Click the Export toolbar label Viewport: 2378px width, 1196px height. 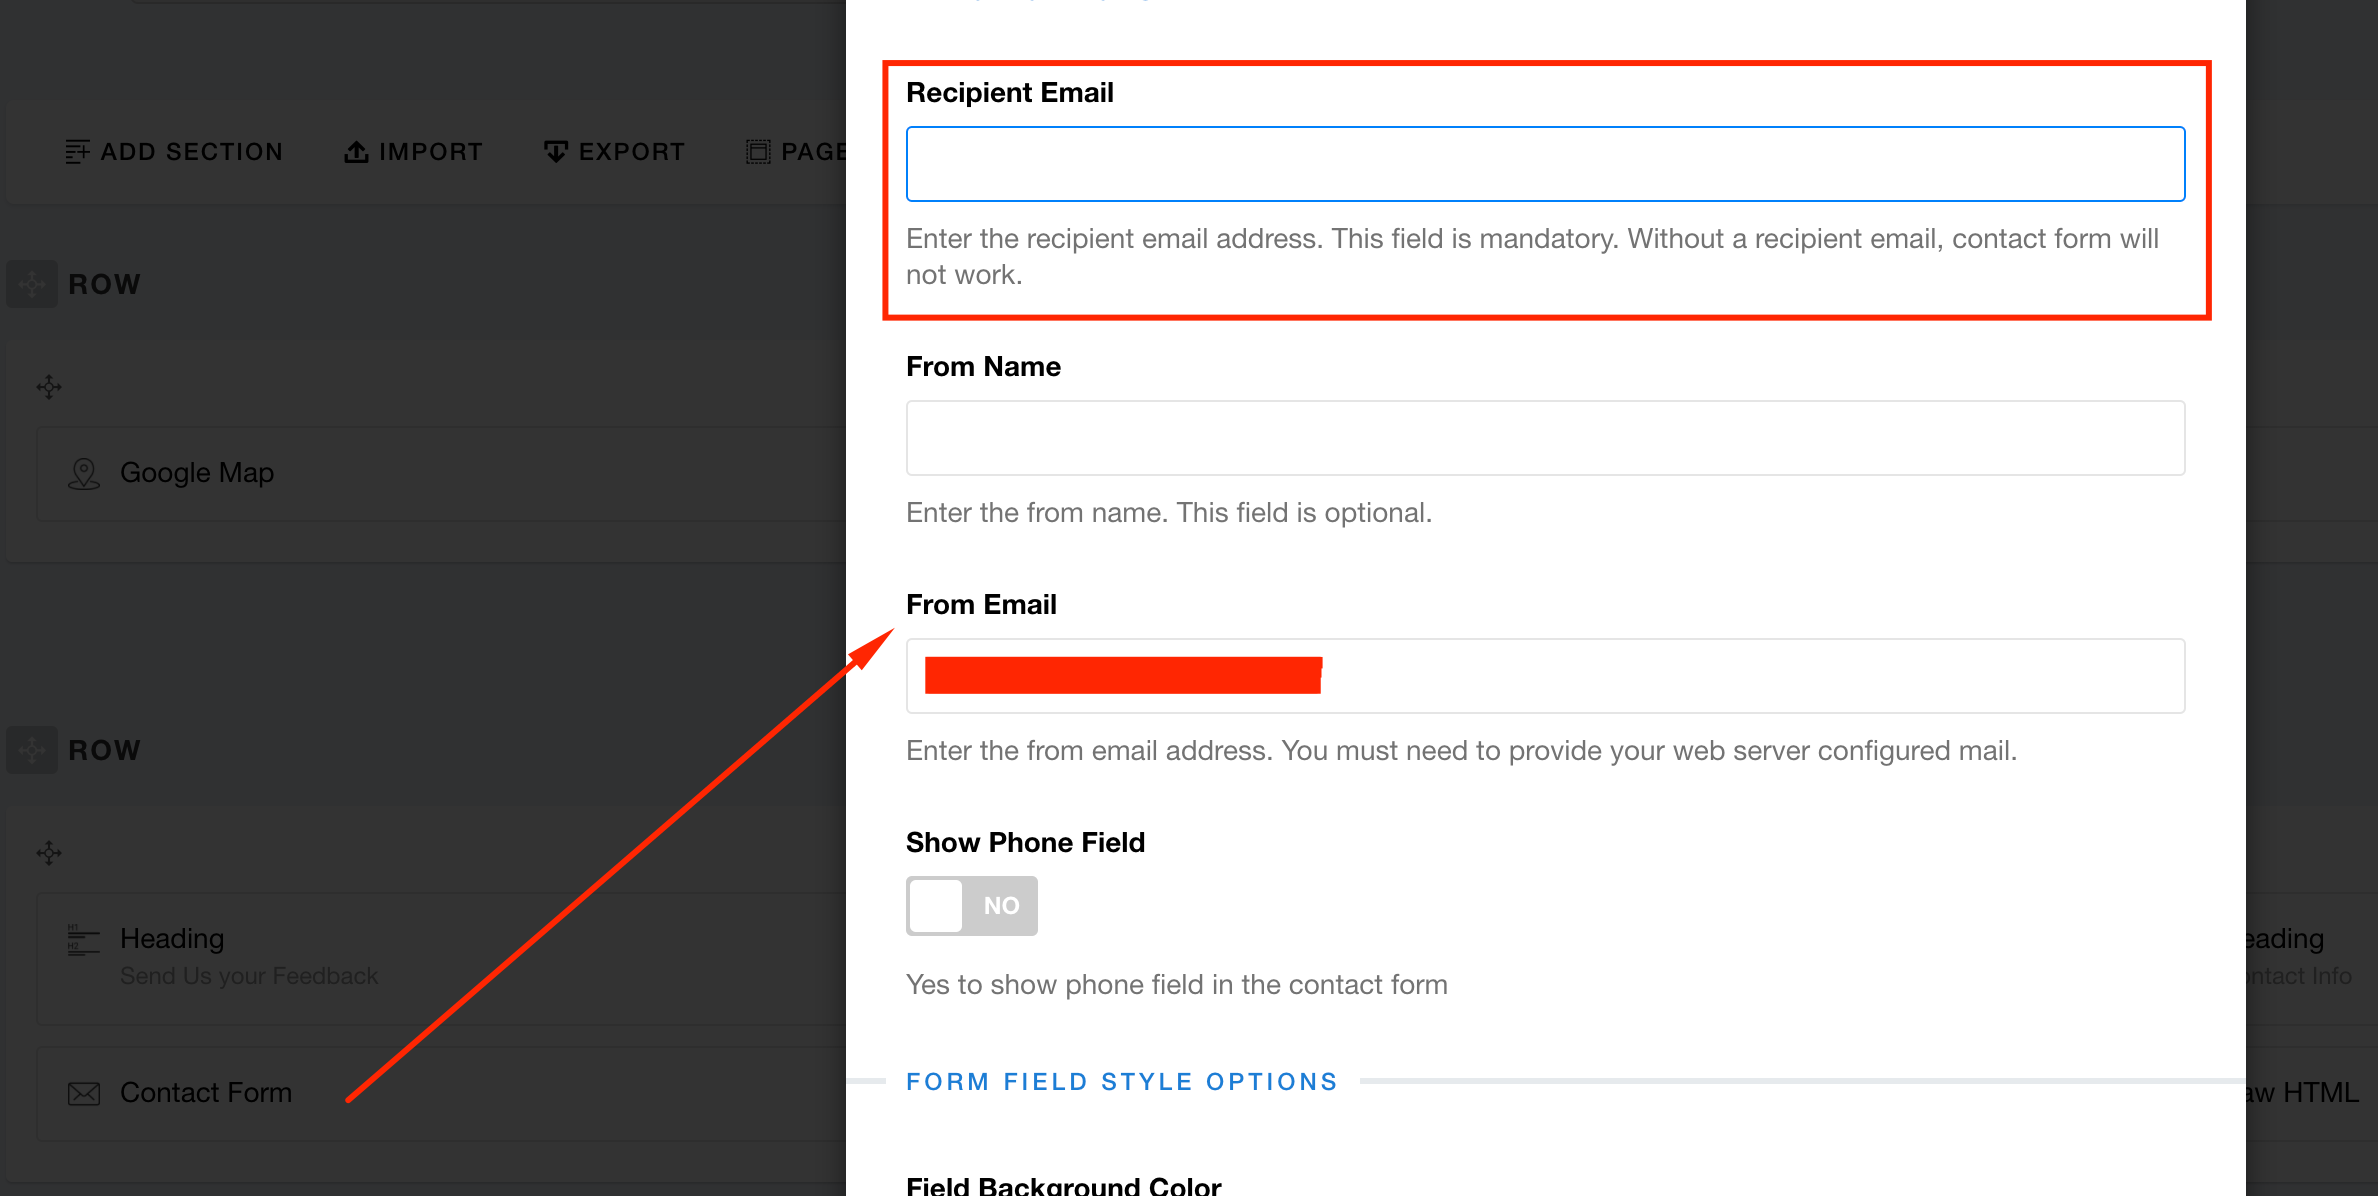pyautogui.click(x=631, y=151)
